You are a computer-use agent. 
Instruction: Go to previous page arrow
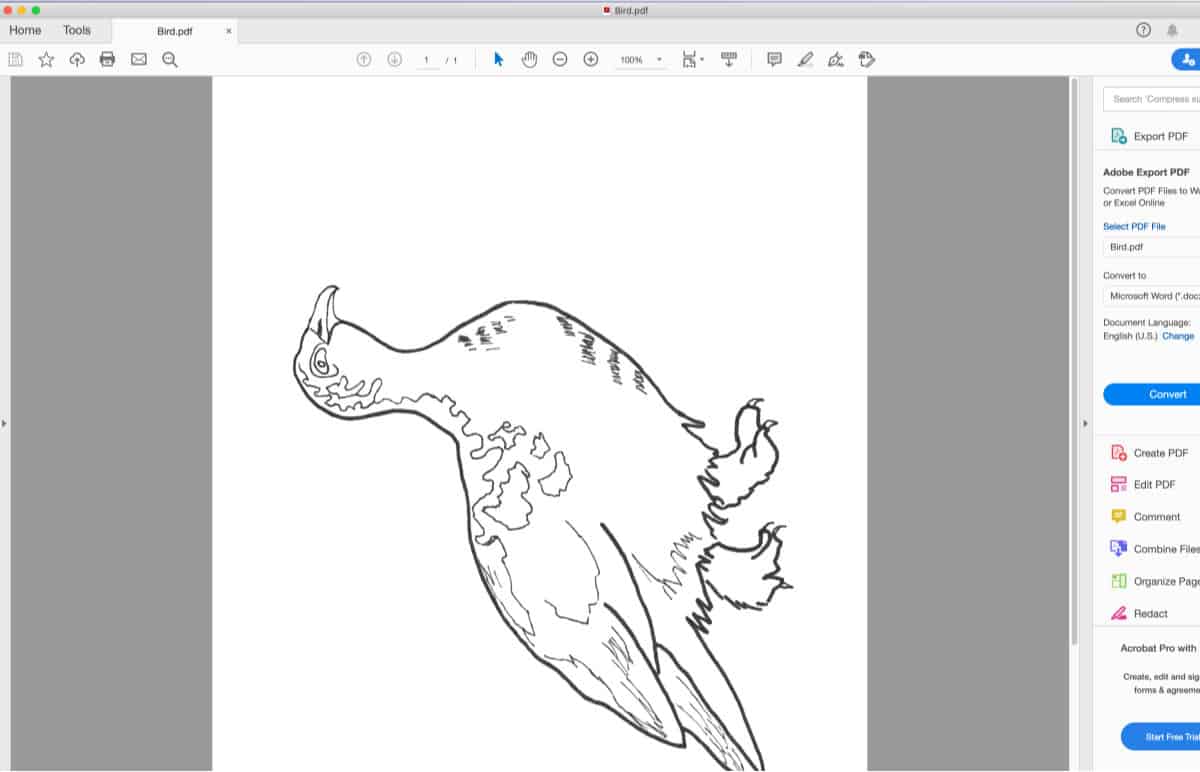[x=364, y=60]
